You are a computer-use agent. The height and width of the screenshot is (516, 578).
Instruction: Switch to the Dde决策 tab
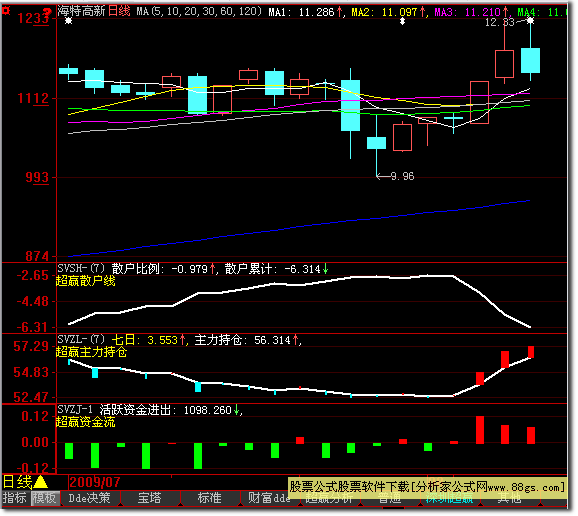(x=90, y=498)
